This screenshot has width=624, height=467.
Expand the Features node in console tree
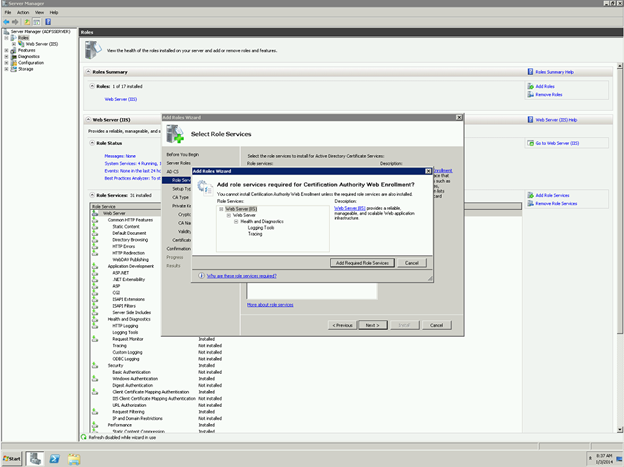click(x=6, y=51)
